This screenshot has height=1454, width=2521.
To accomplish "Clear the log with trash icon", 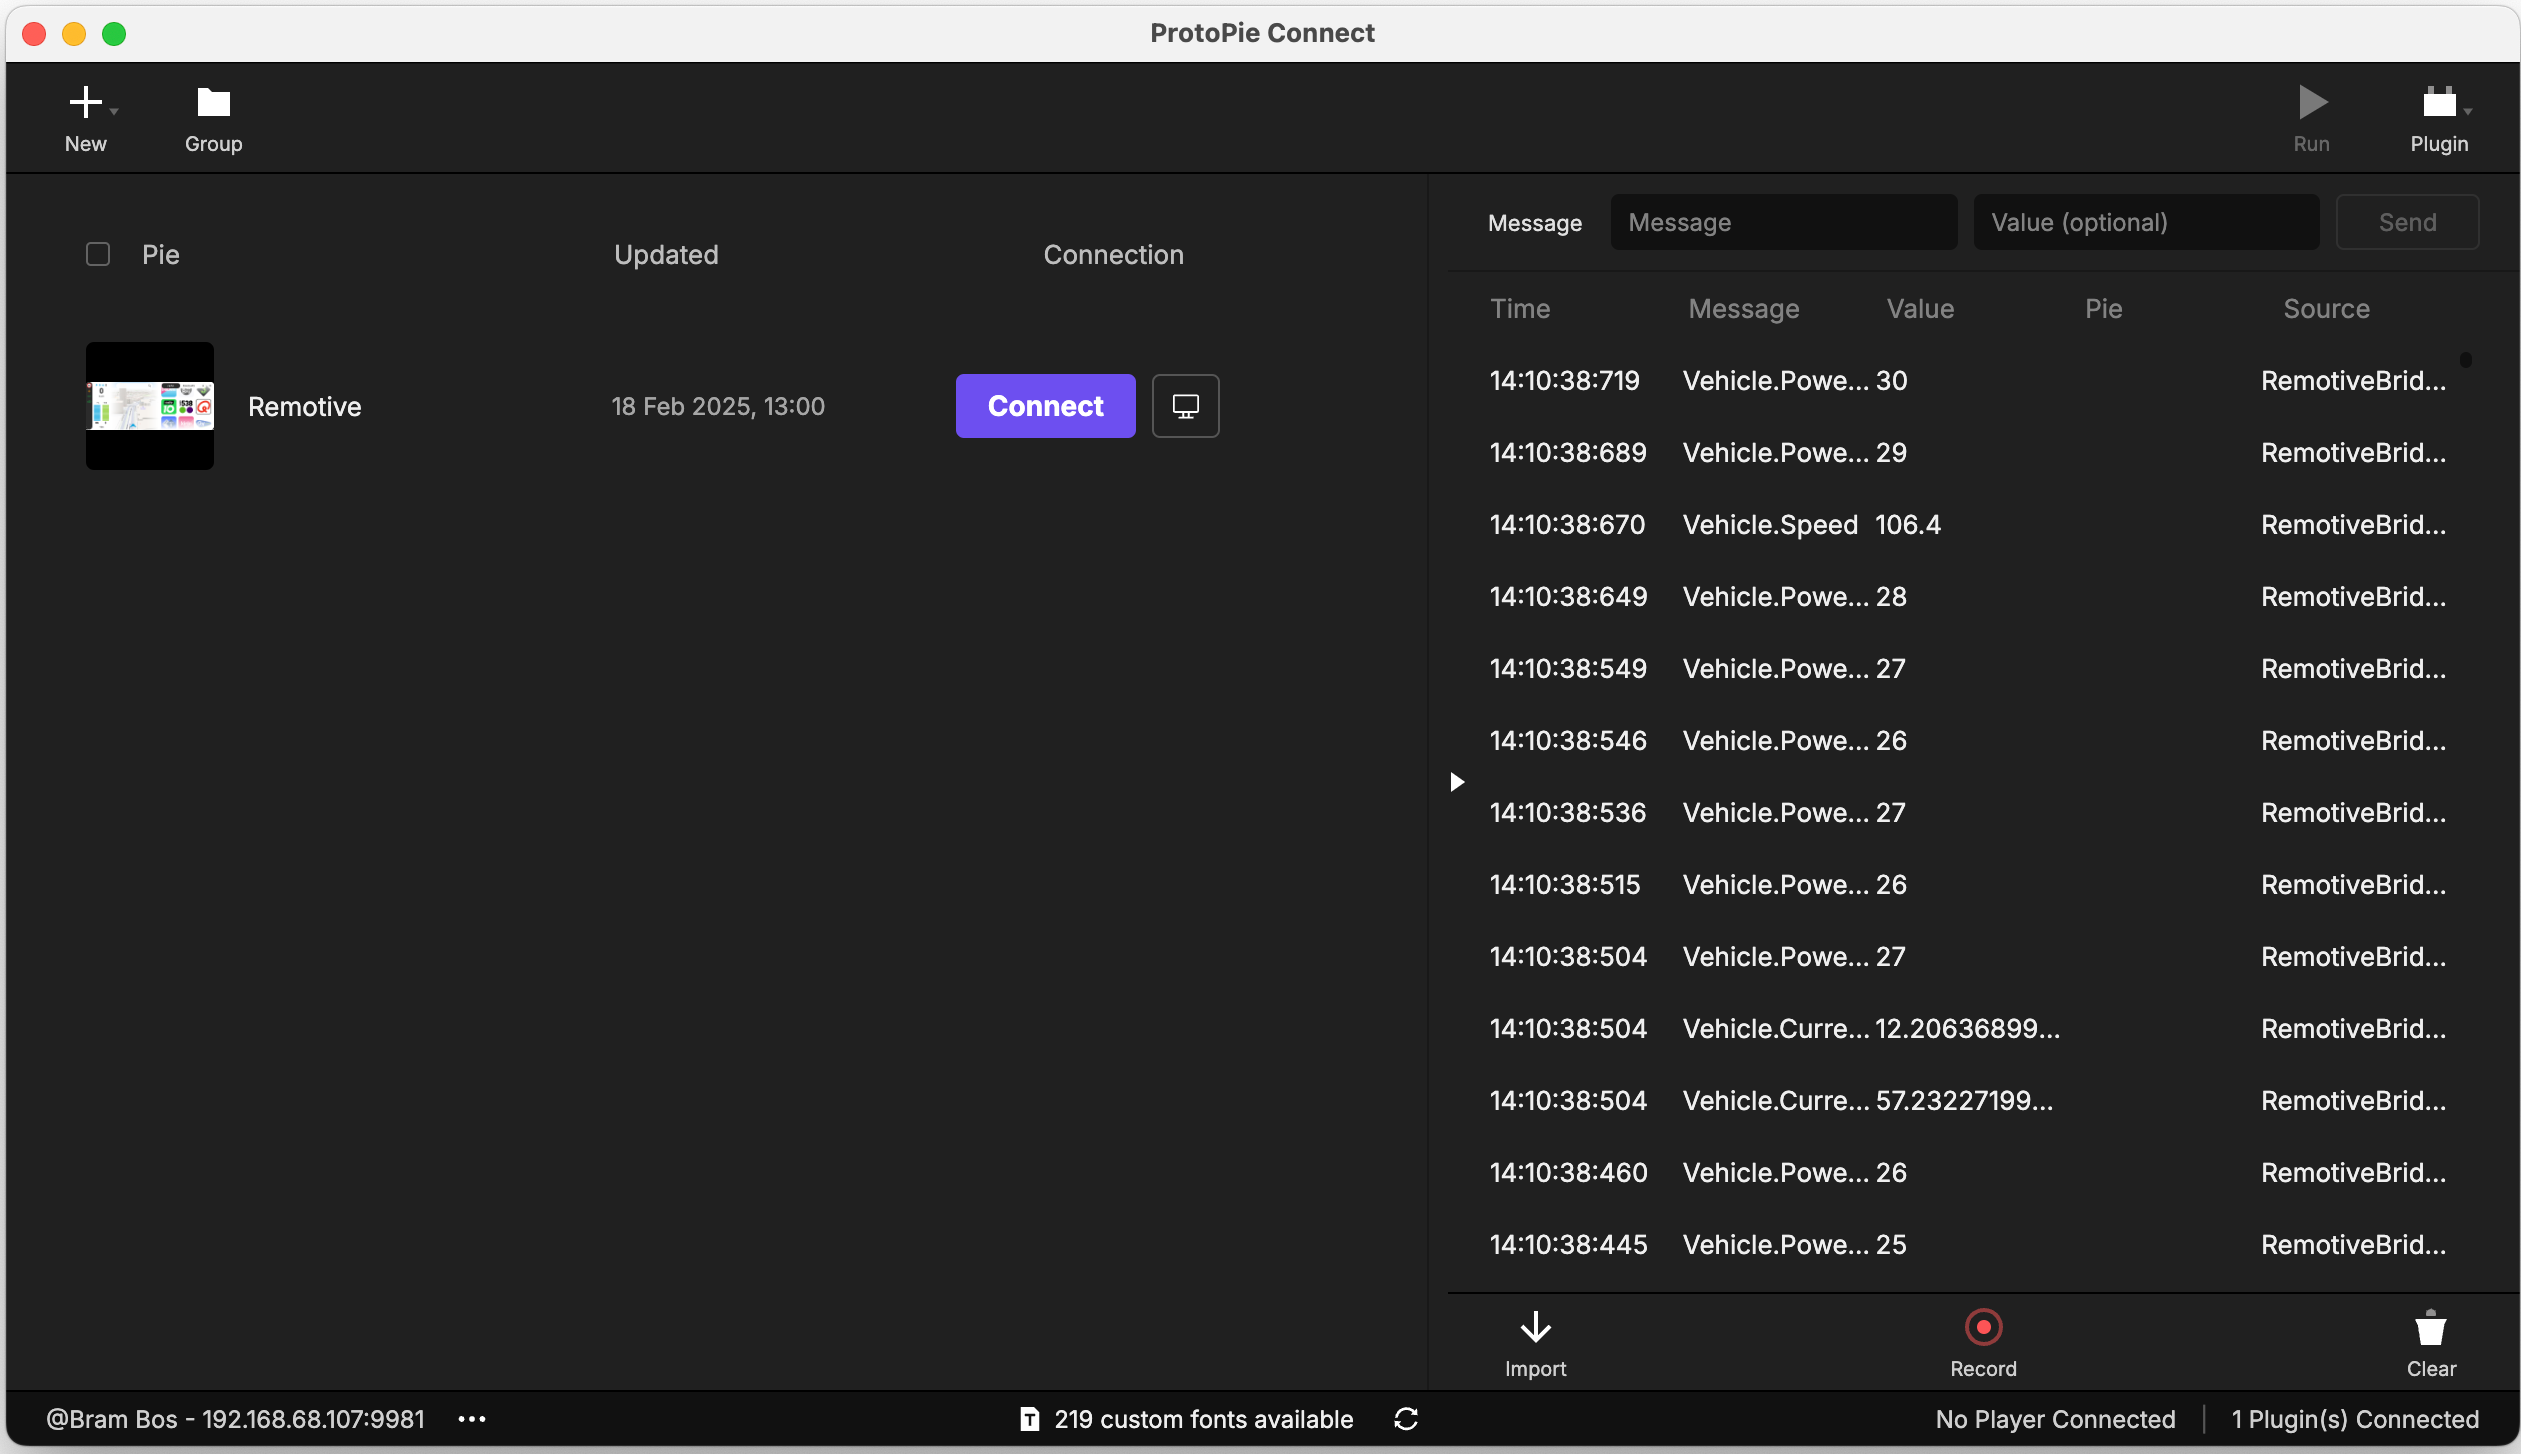I will tap(2431, 1327).
